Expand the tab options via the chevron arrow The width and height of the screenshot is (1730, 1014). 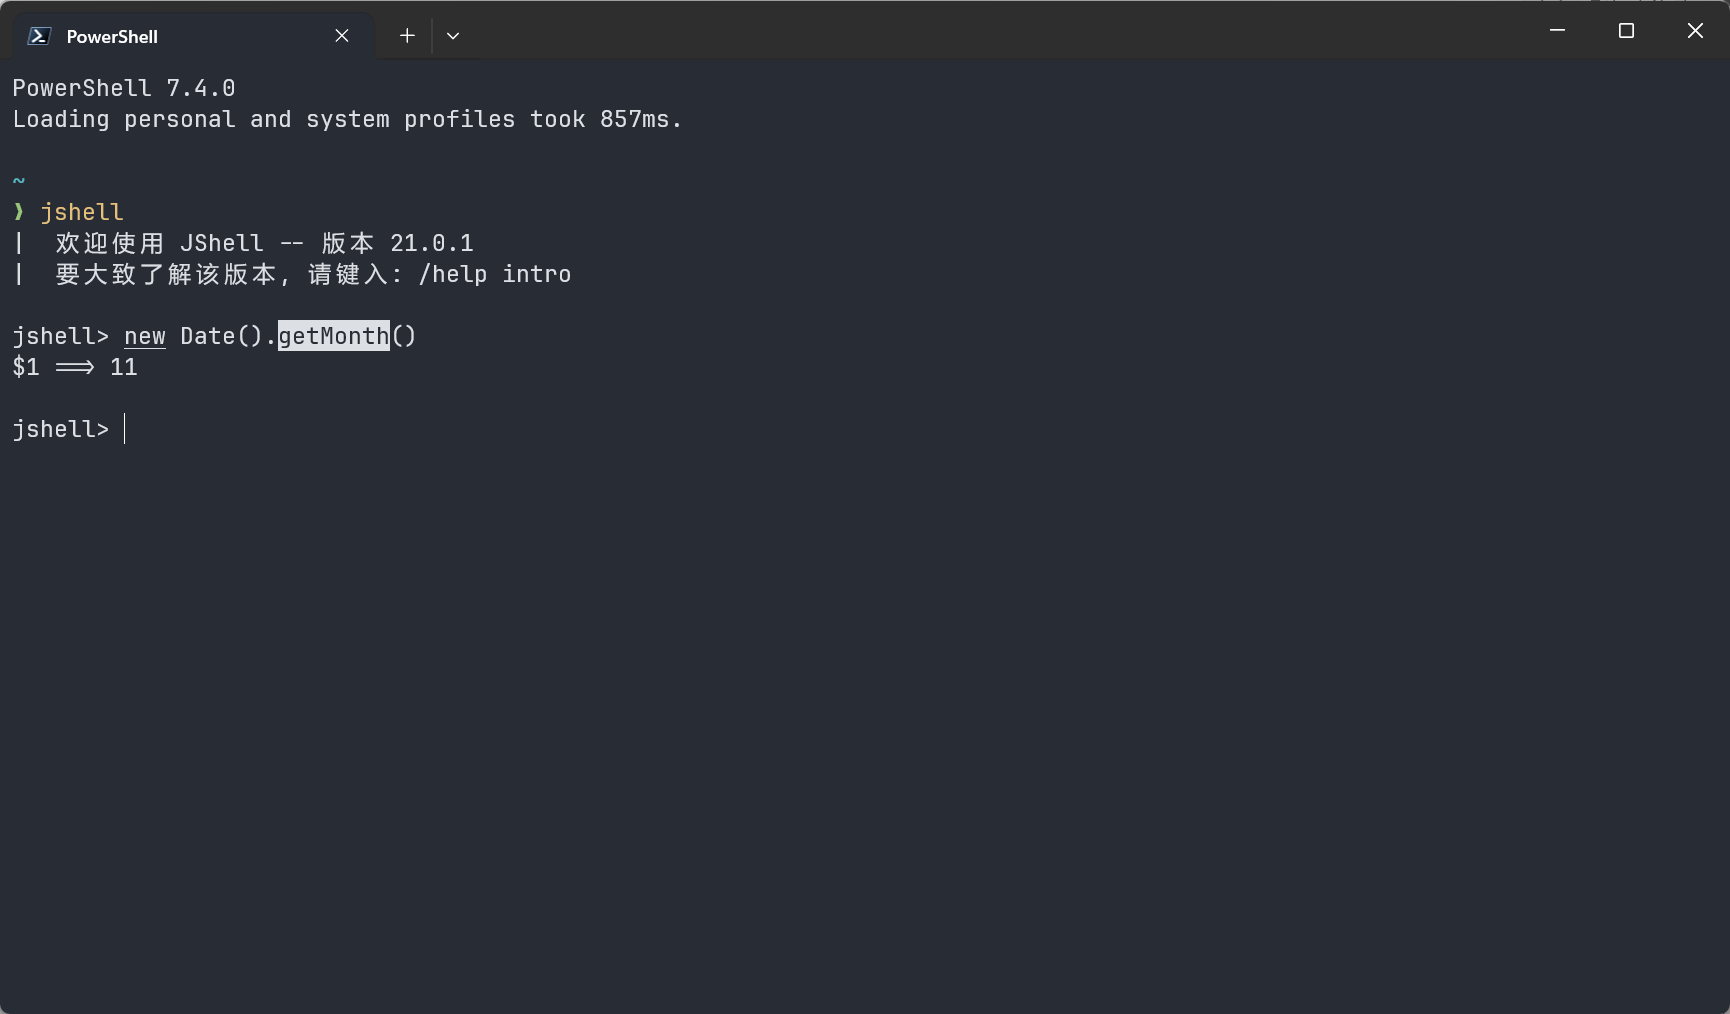[453, 35]
